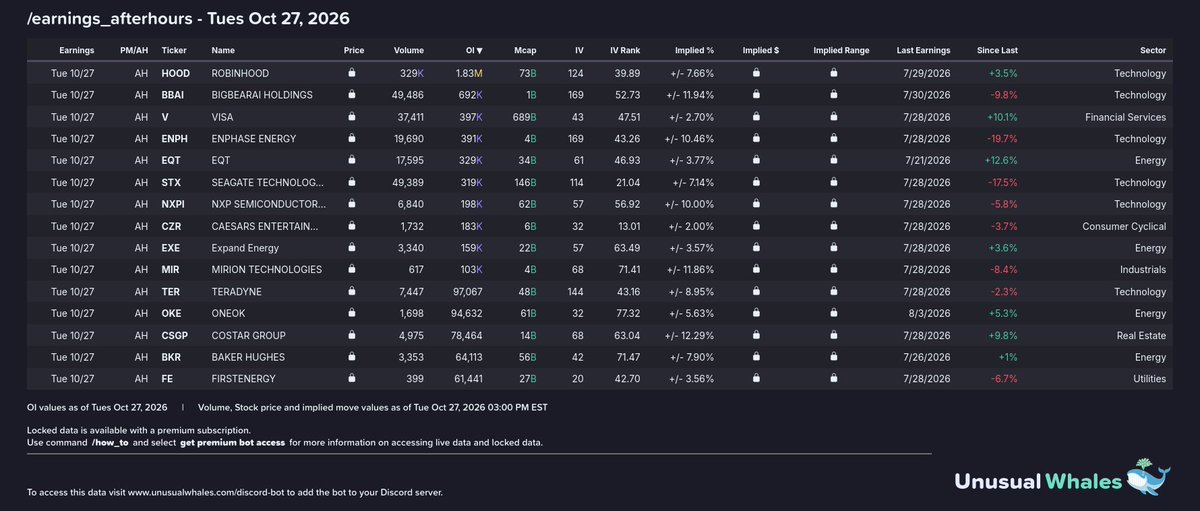Click the Mcap column header

coord(526,50)
